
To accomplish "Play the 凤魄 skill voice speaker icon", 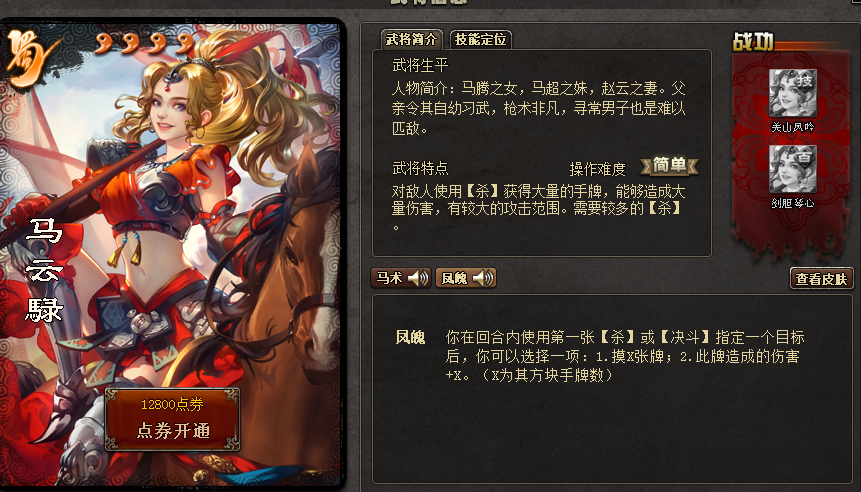I will click(483, 278).
